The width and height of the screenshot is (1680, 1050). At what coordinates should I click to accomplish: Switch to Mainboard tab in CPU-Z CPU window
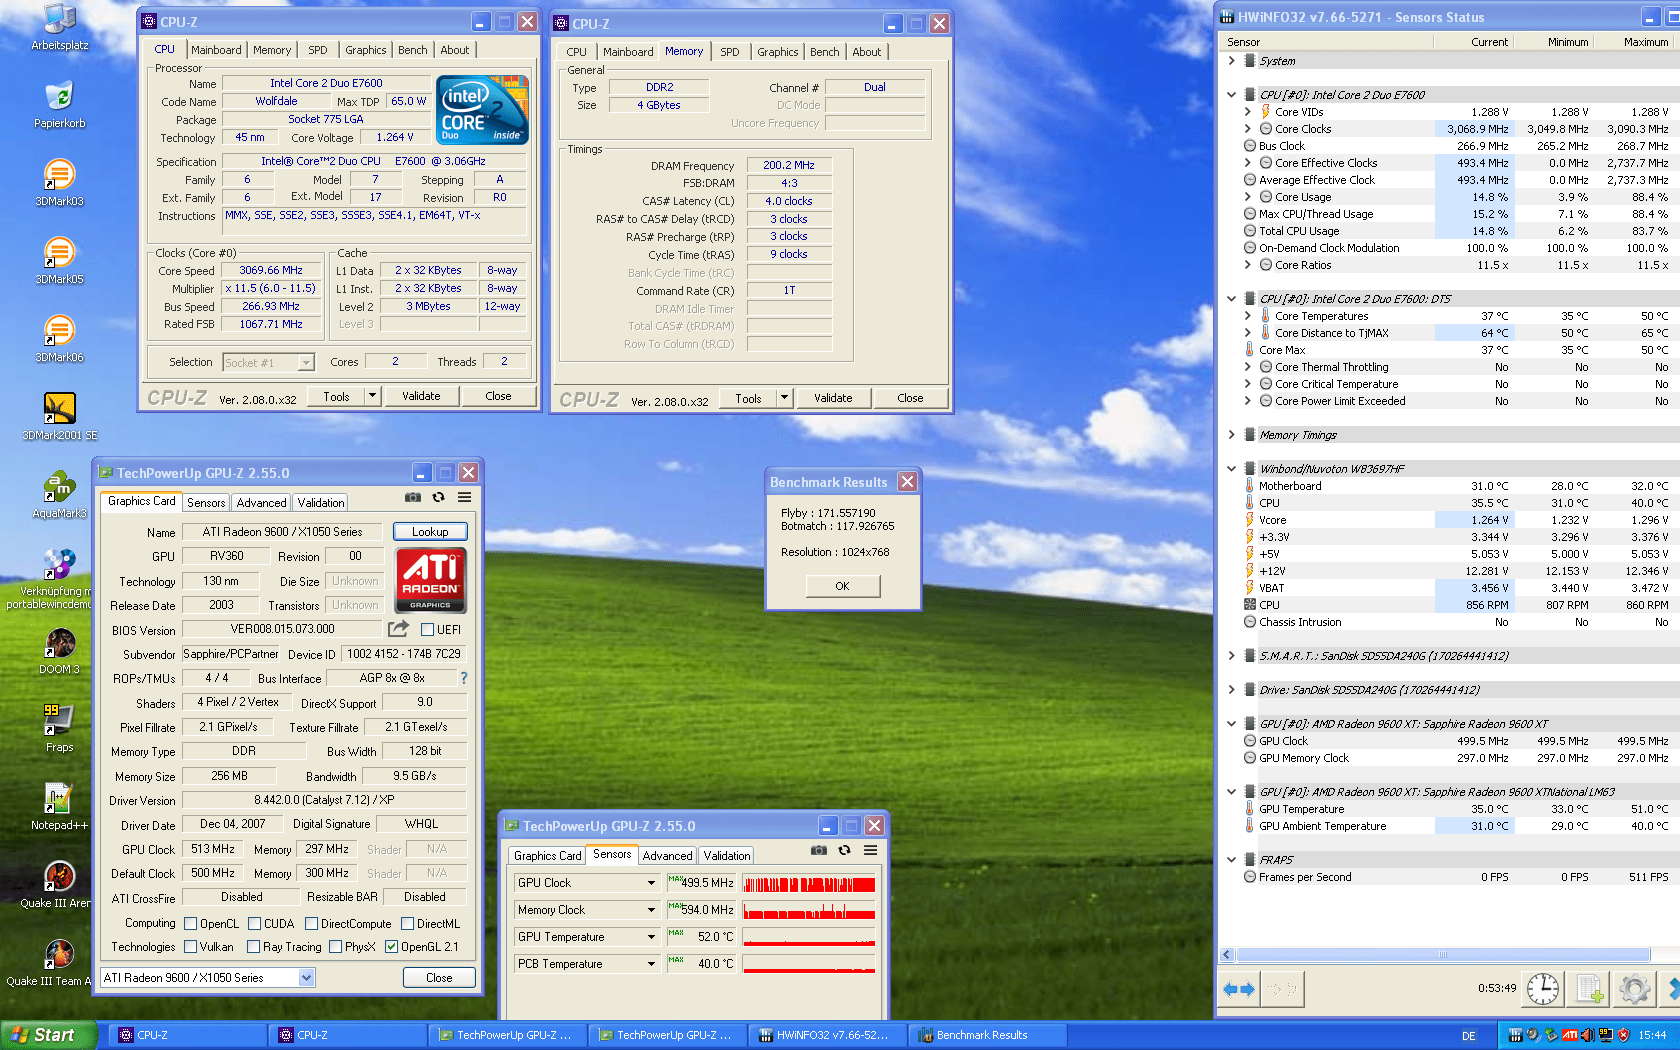tap(216, 50)
